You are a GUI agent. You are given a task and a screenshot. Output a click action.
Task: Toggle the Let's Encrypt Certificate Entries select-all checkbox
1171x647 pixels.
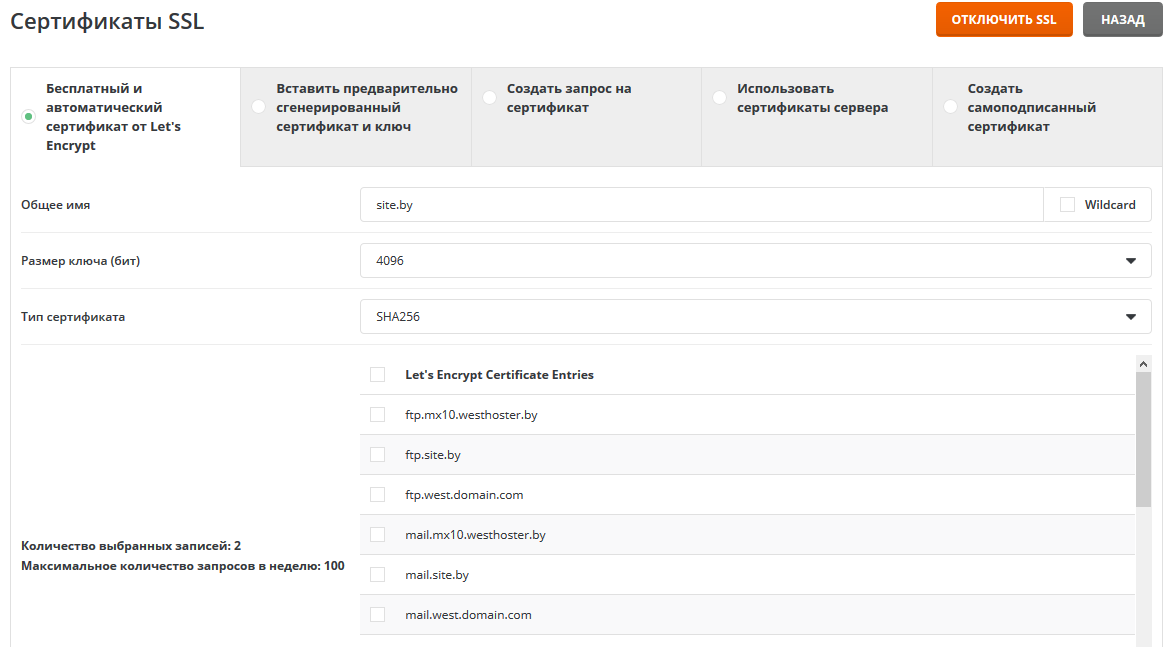[x=377, y=375]
